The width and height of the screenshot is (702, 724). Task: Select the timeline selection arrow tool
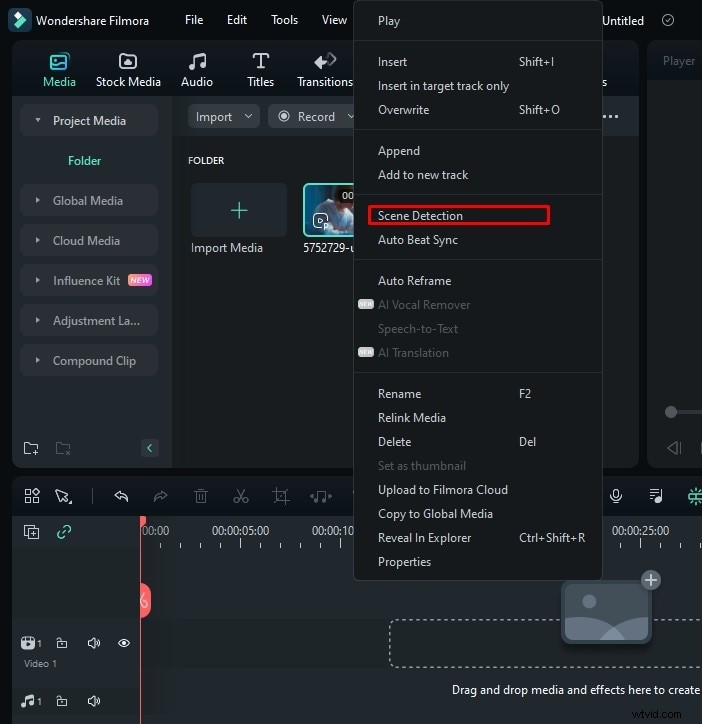click(x=63, y=496)
